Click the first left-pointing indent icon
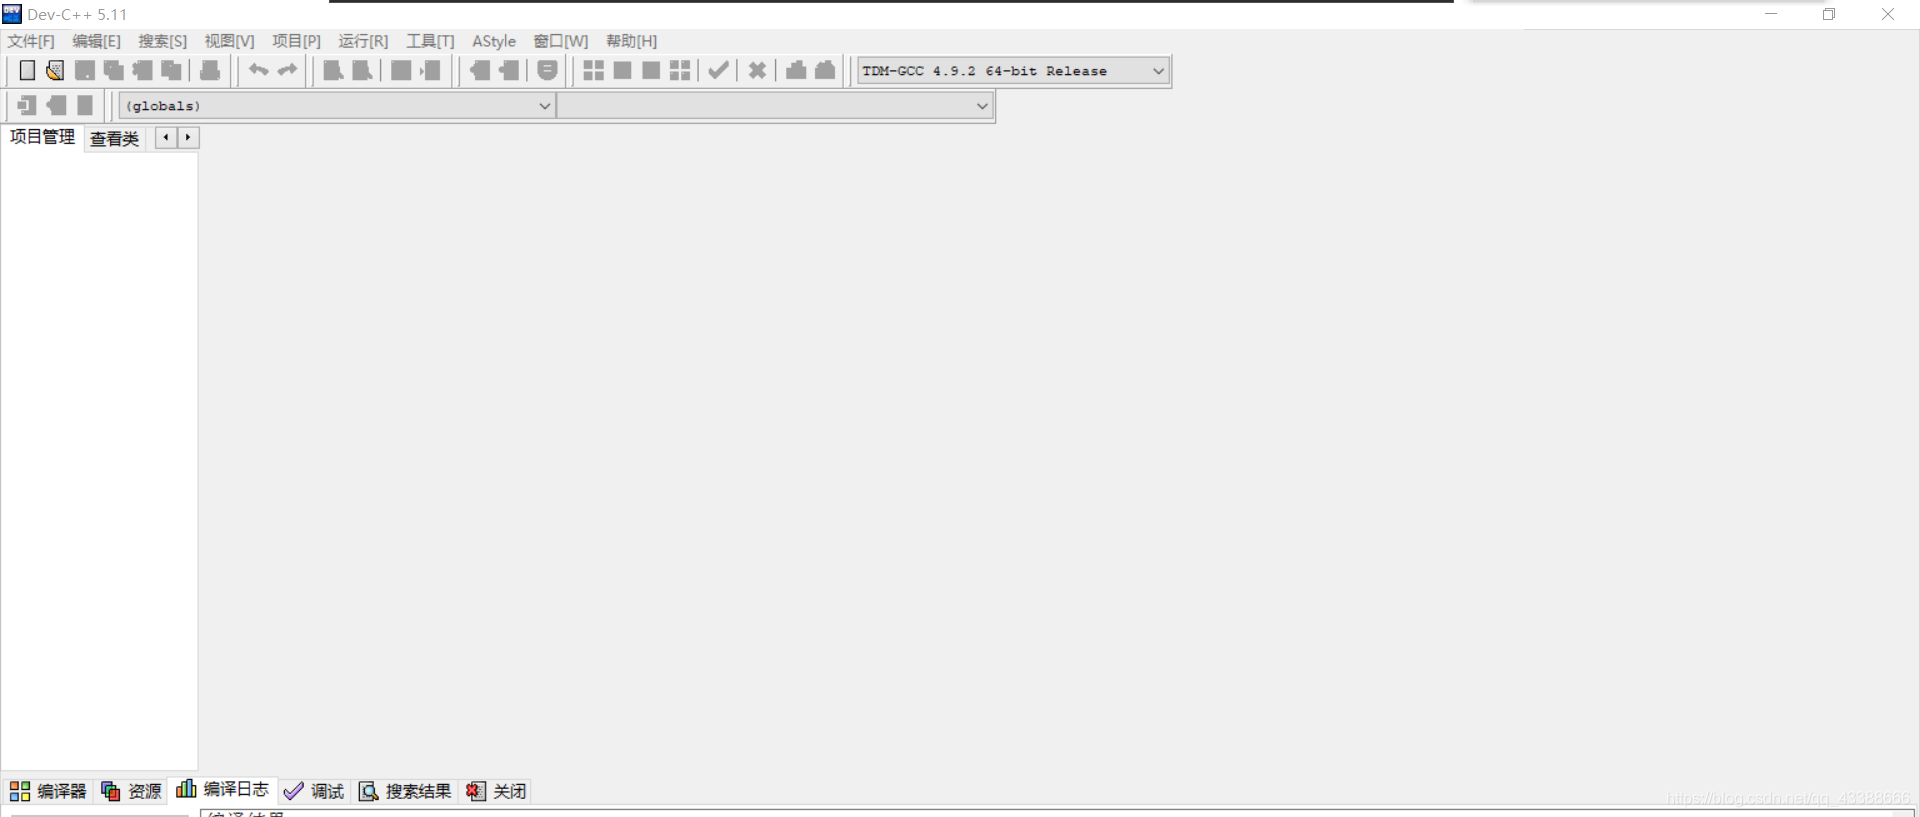Screen dimensions: 1920x817 [x=480, y=70]
